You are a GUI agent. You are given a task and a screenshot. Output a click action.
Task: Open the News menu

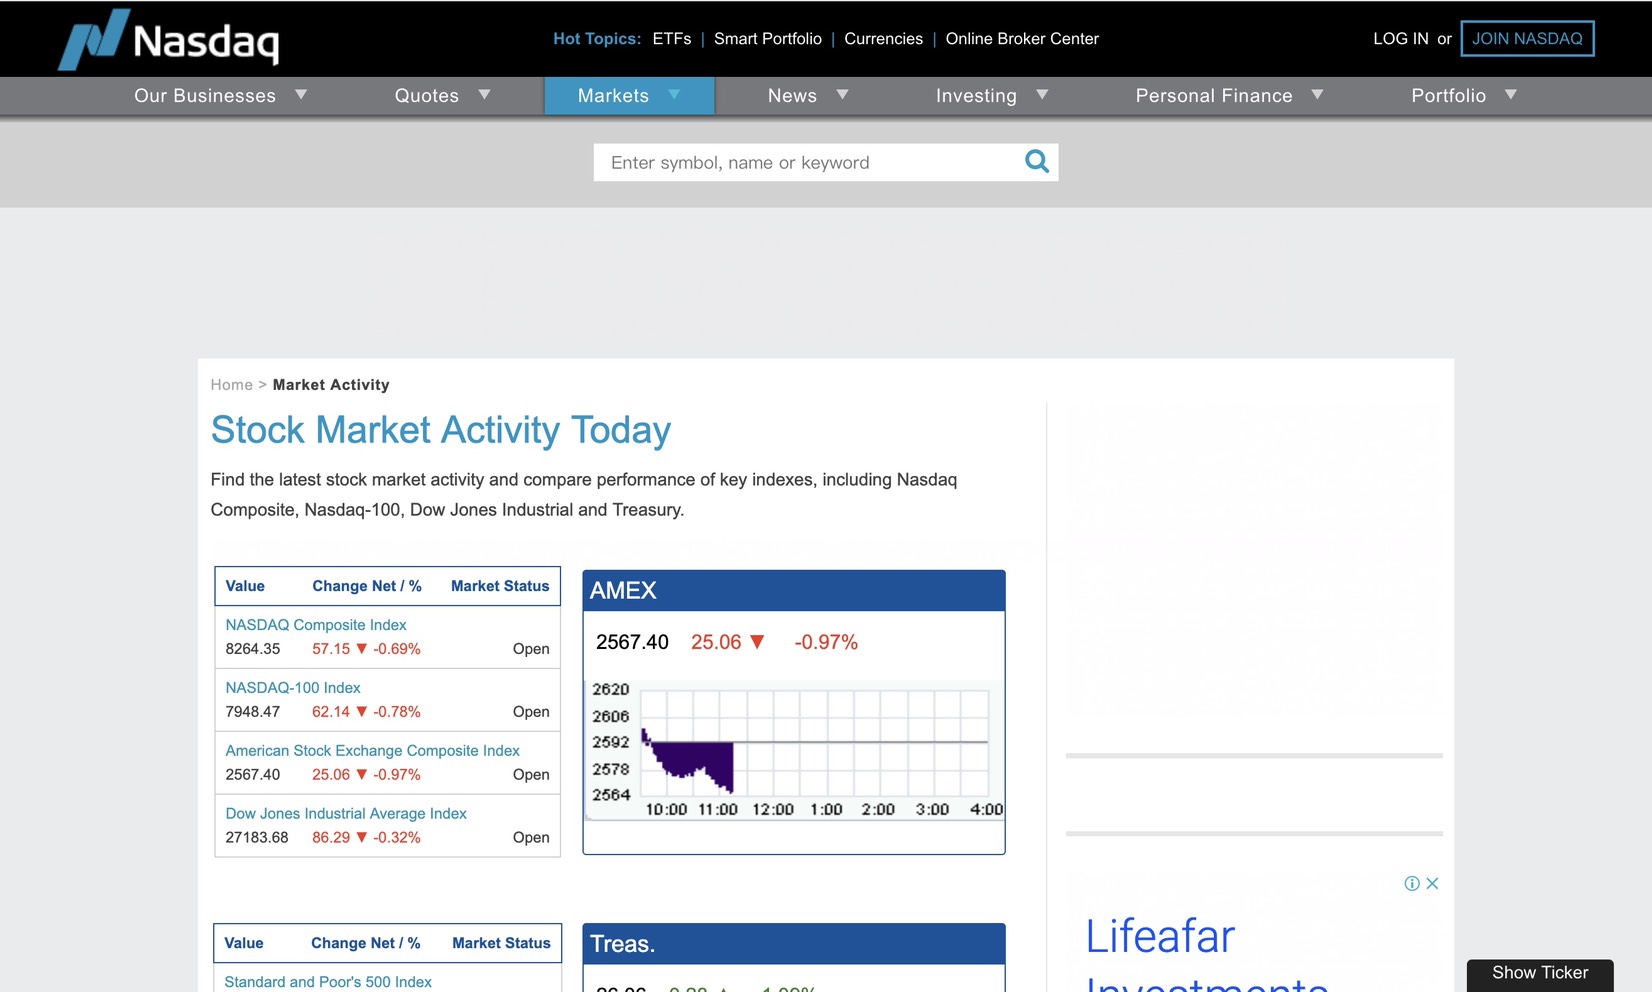click(792, 96)
